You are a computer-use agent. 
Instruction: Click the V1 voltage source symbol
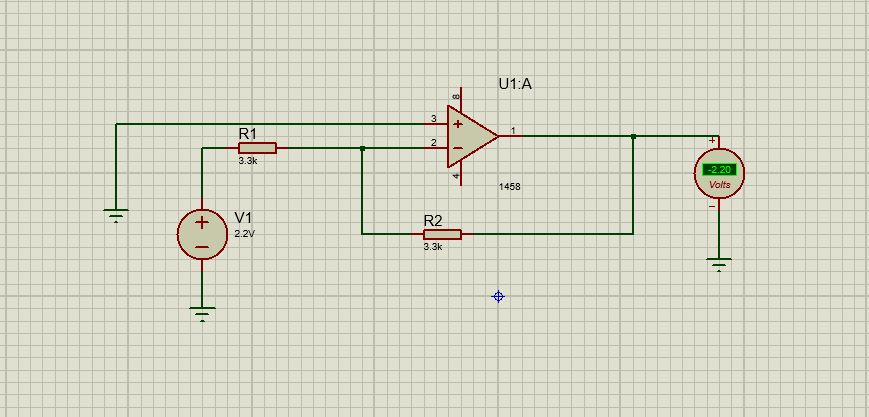(202, 234)
